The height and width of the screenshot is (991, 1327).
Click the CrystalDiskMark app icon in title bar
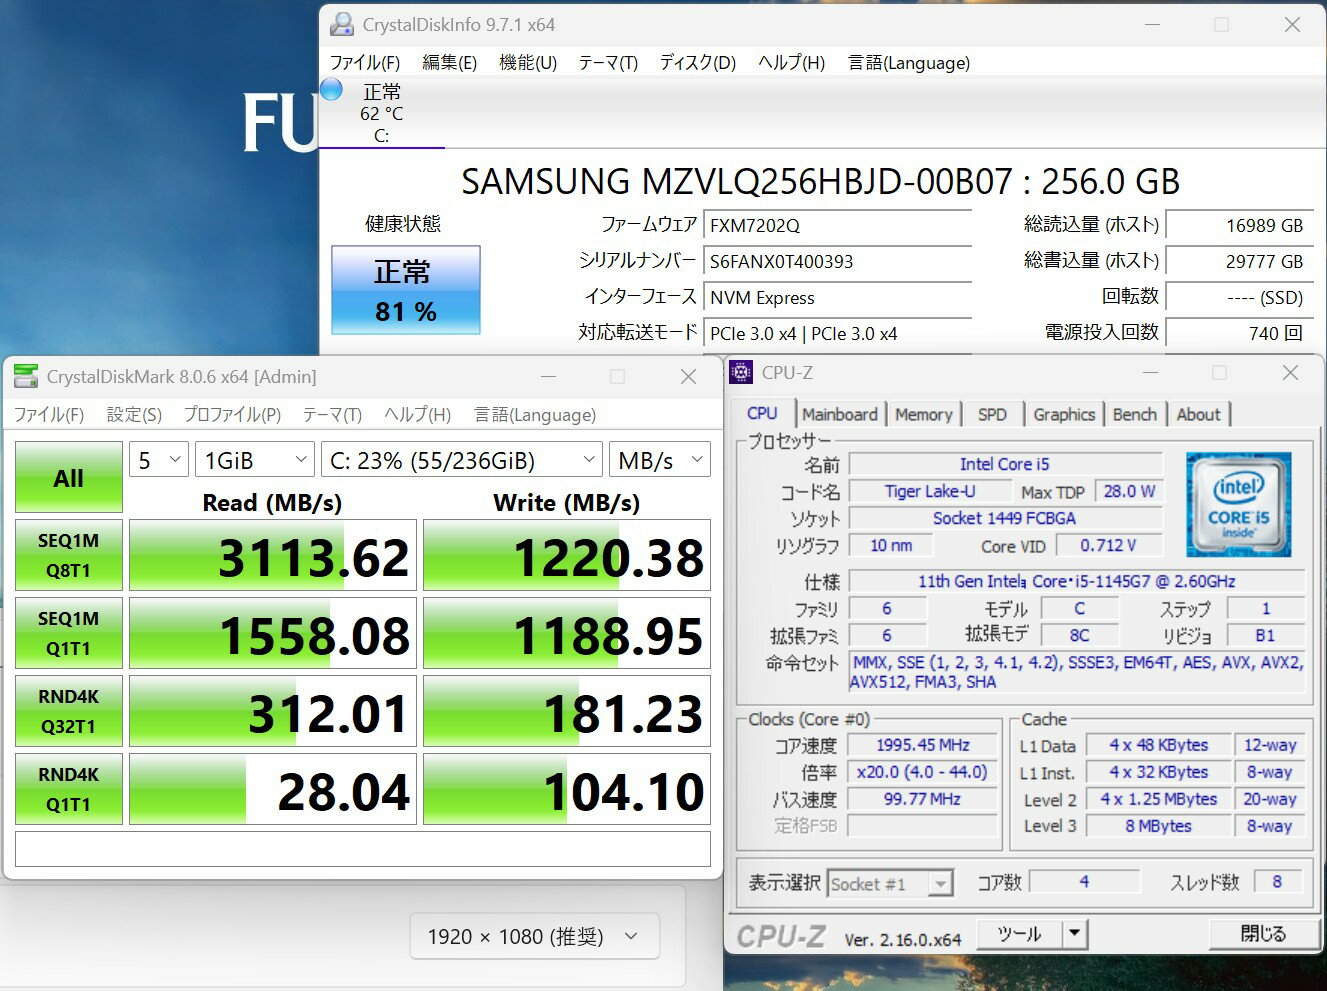point(26,377)
